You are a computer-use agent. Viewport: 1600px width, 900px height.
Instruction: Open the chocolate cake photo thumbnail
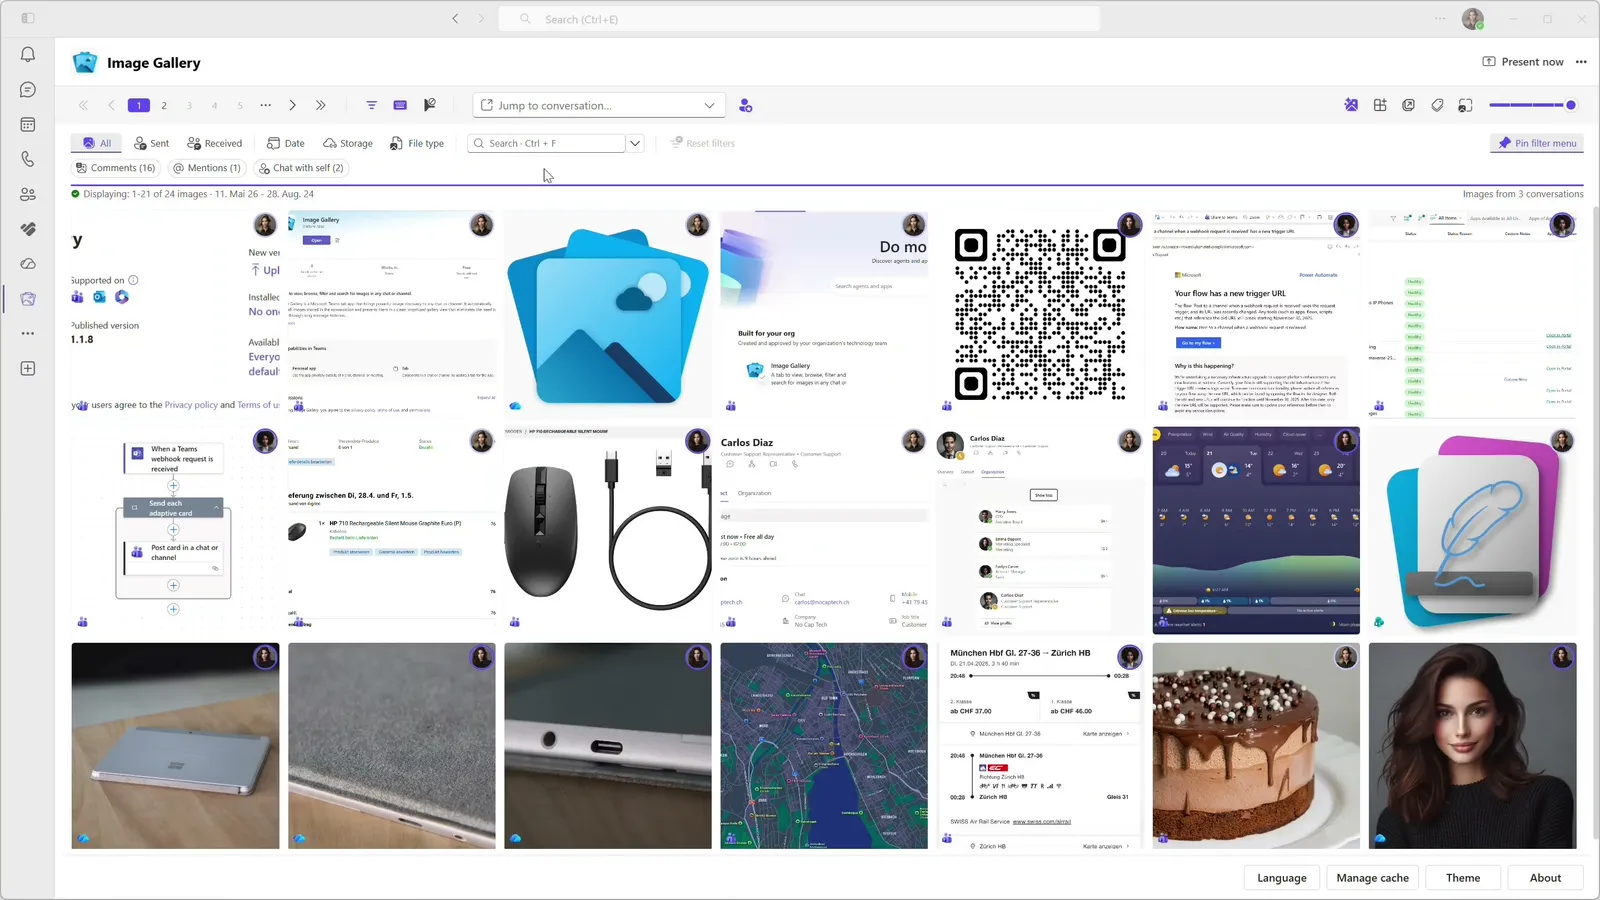1256,746
